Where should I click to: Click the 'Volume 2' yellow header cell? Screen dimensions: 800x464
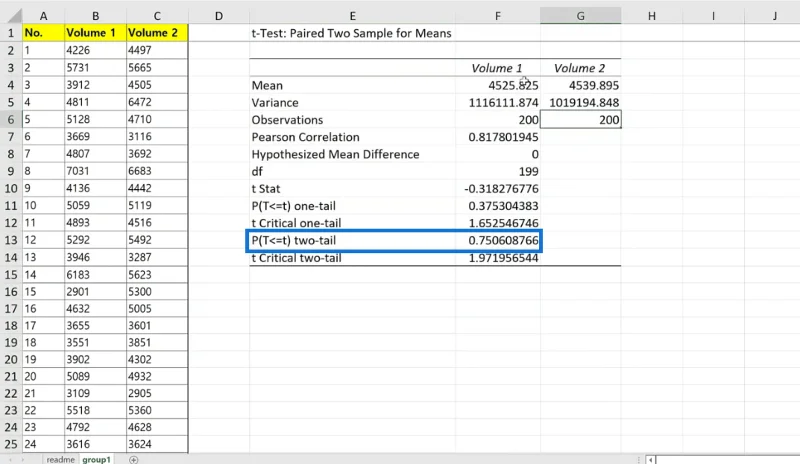tap(157, 33)
